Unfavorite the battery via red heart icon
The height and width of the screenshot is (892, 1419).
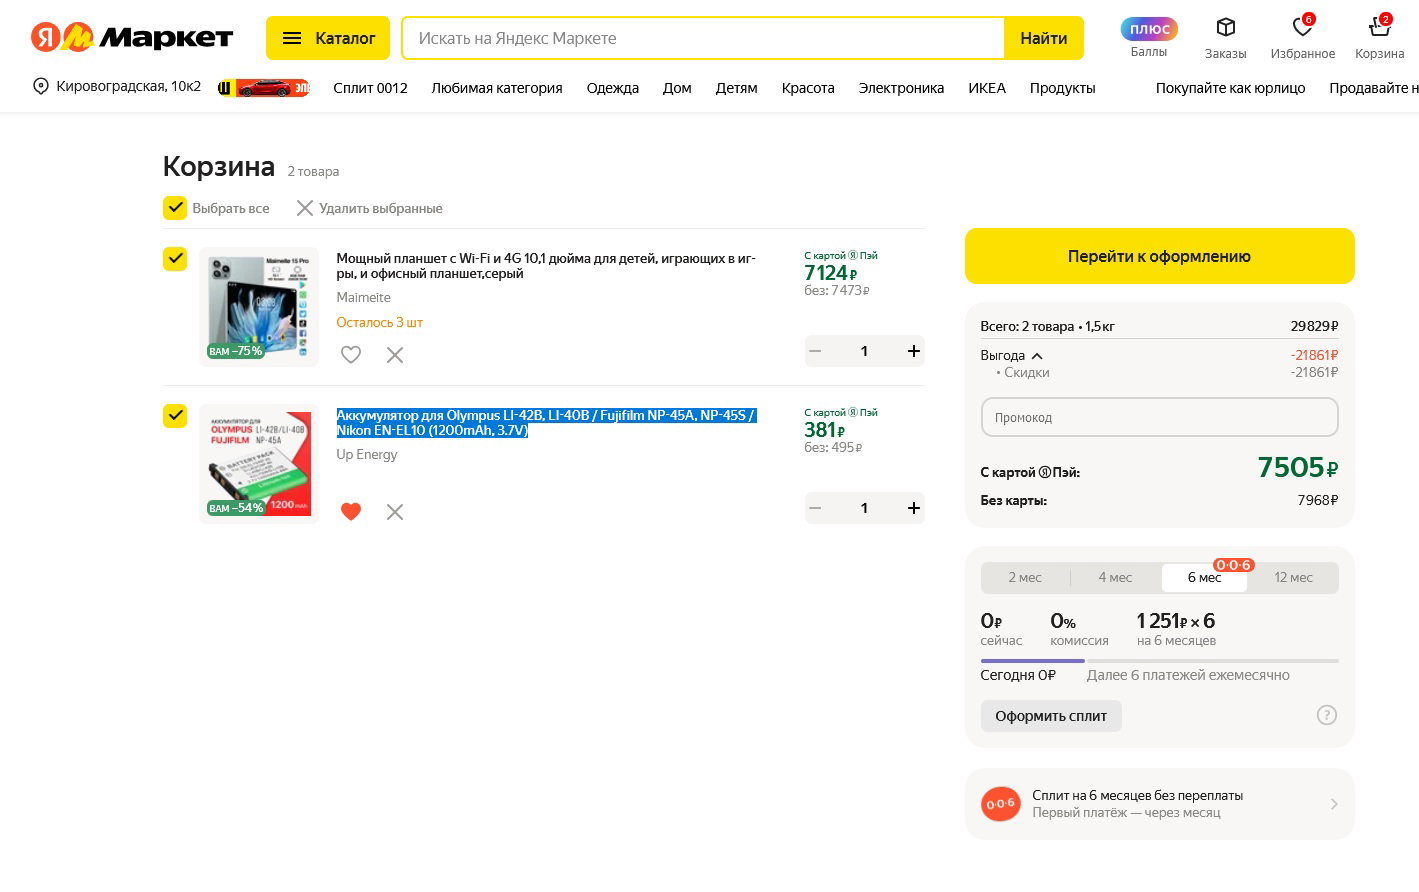351,512
